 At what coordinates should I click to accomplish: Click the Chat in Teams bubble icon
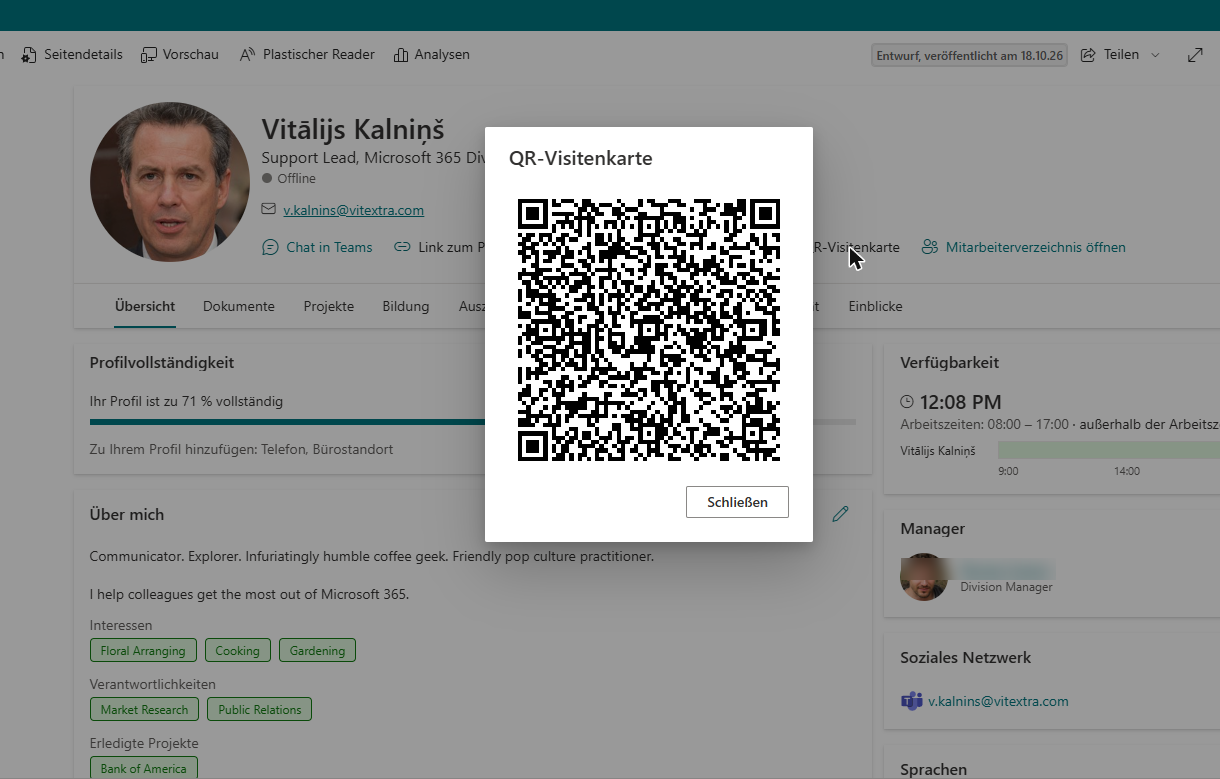click(x=270, y=247)
